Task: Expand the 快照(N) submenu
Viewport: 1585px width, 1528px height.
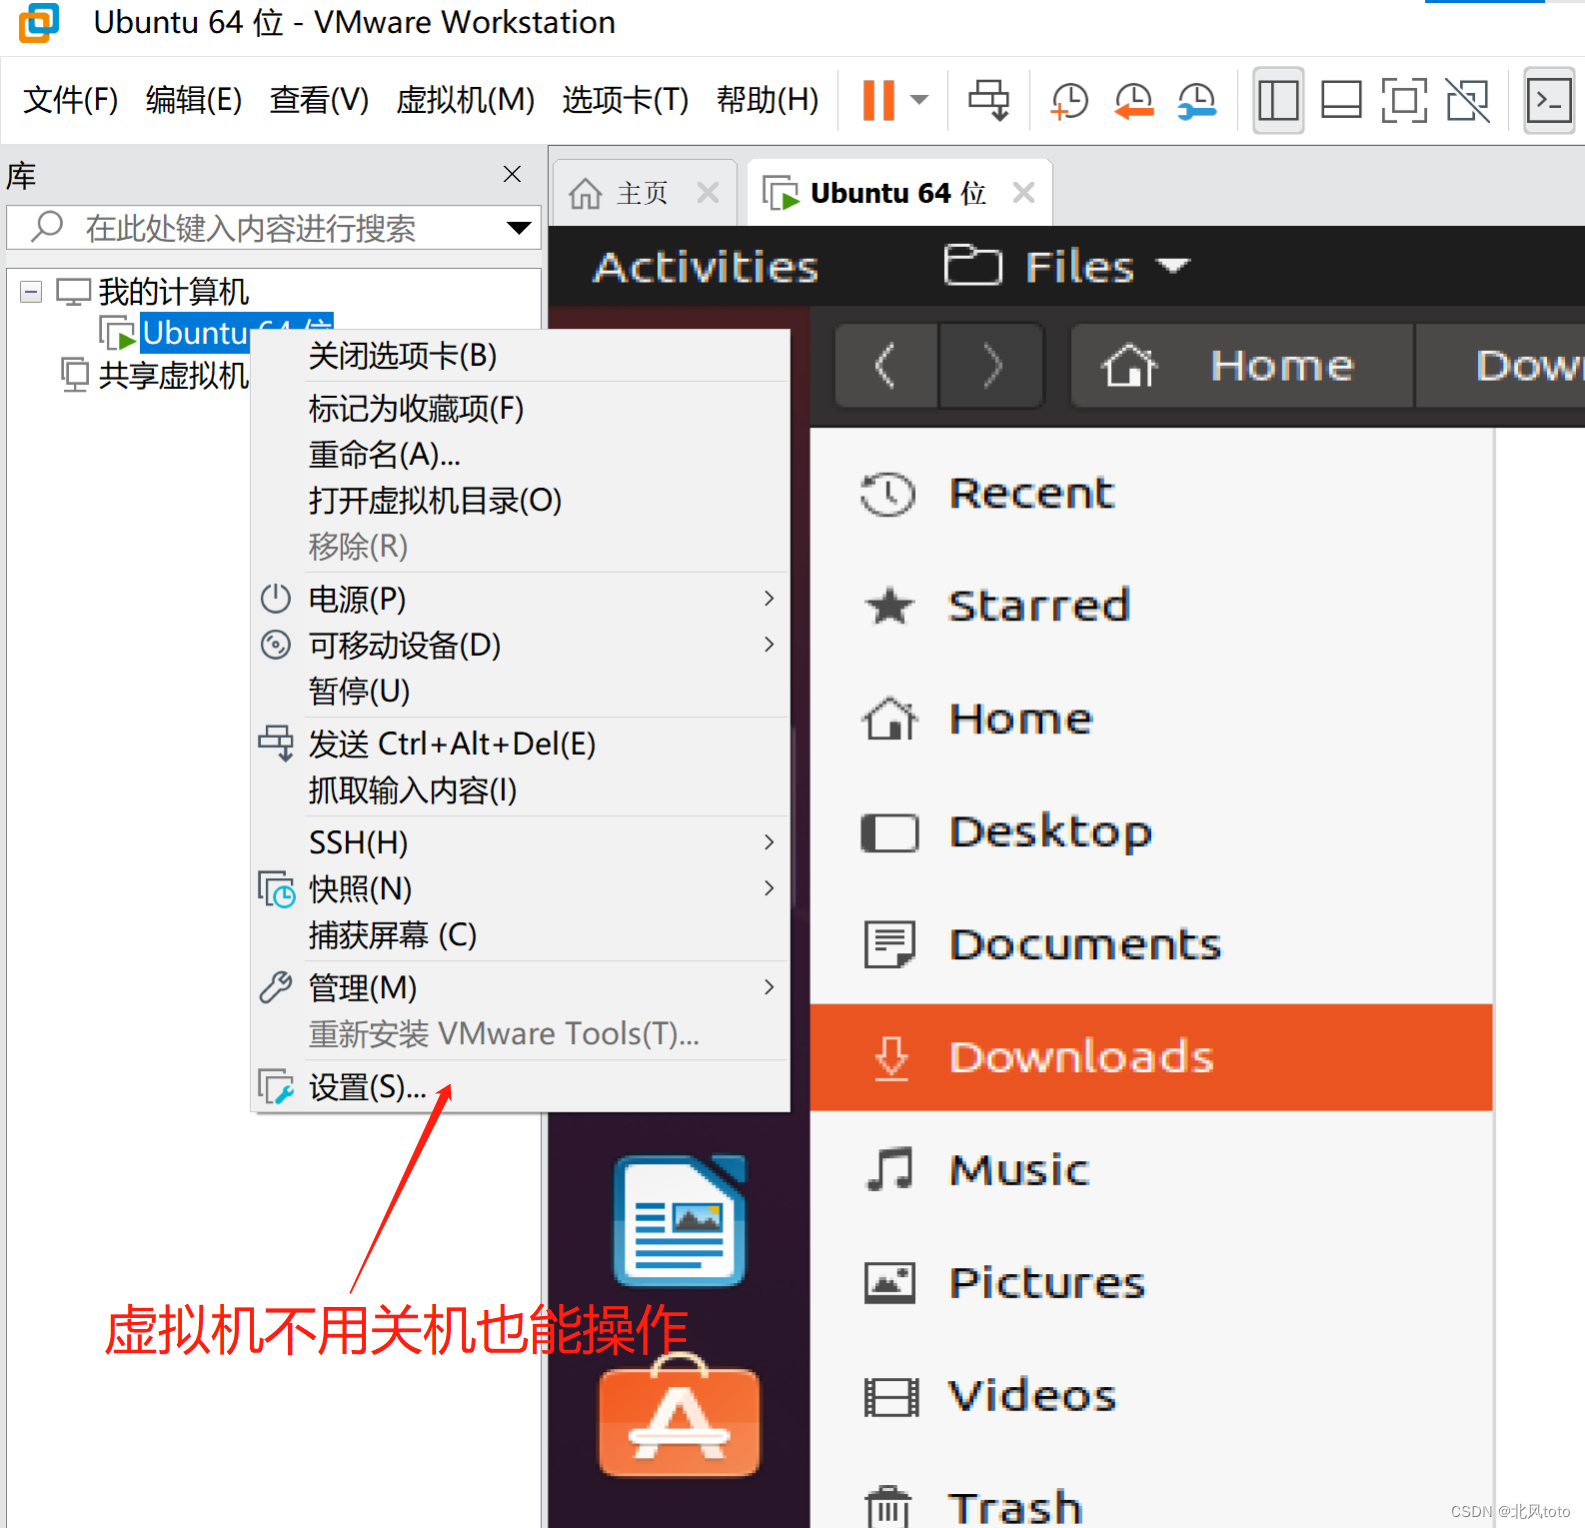Action: pyautogui.click(x=520, y=888)
